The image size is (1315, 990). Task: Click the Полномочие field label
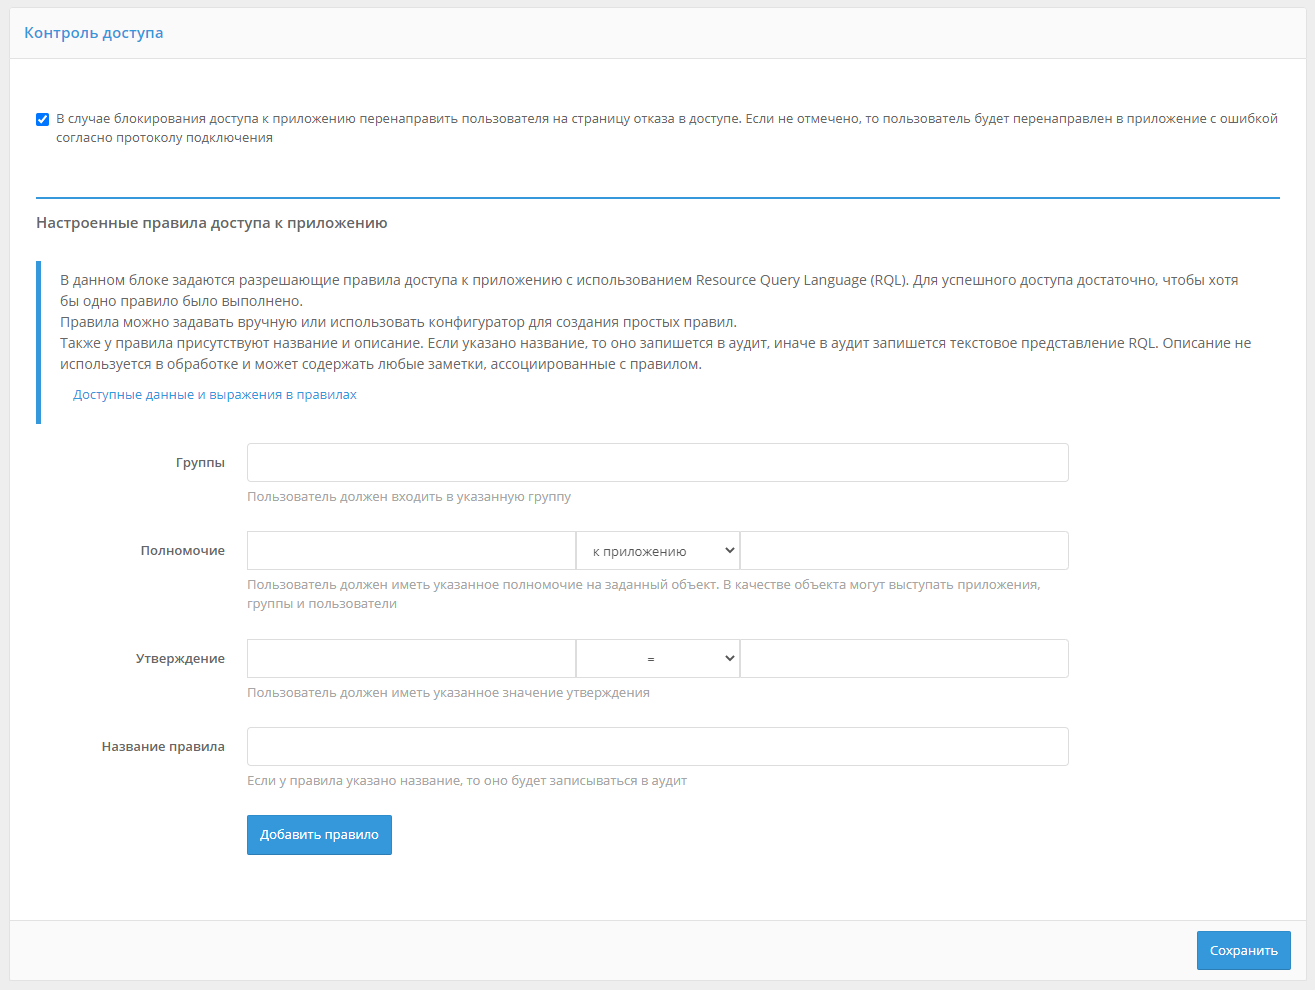coord(183,551)
